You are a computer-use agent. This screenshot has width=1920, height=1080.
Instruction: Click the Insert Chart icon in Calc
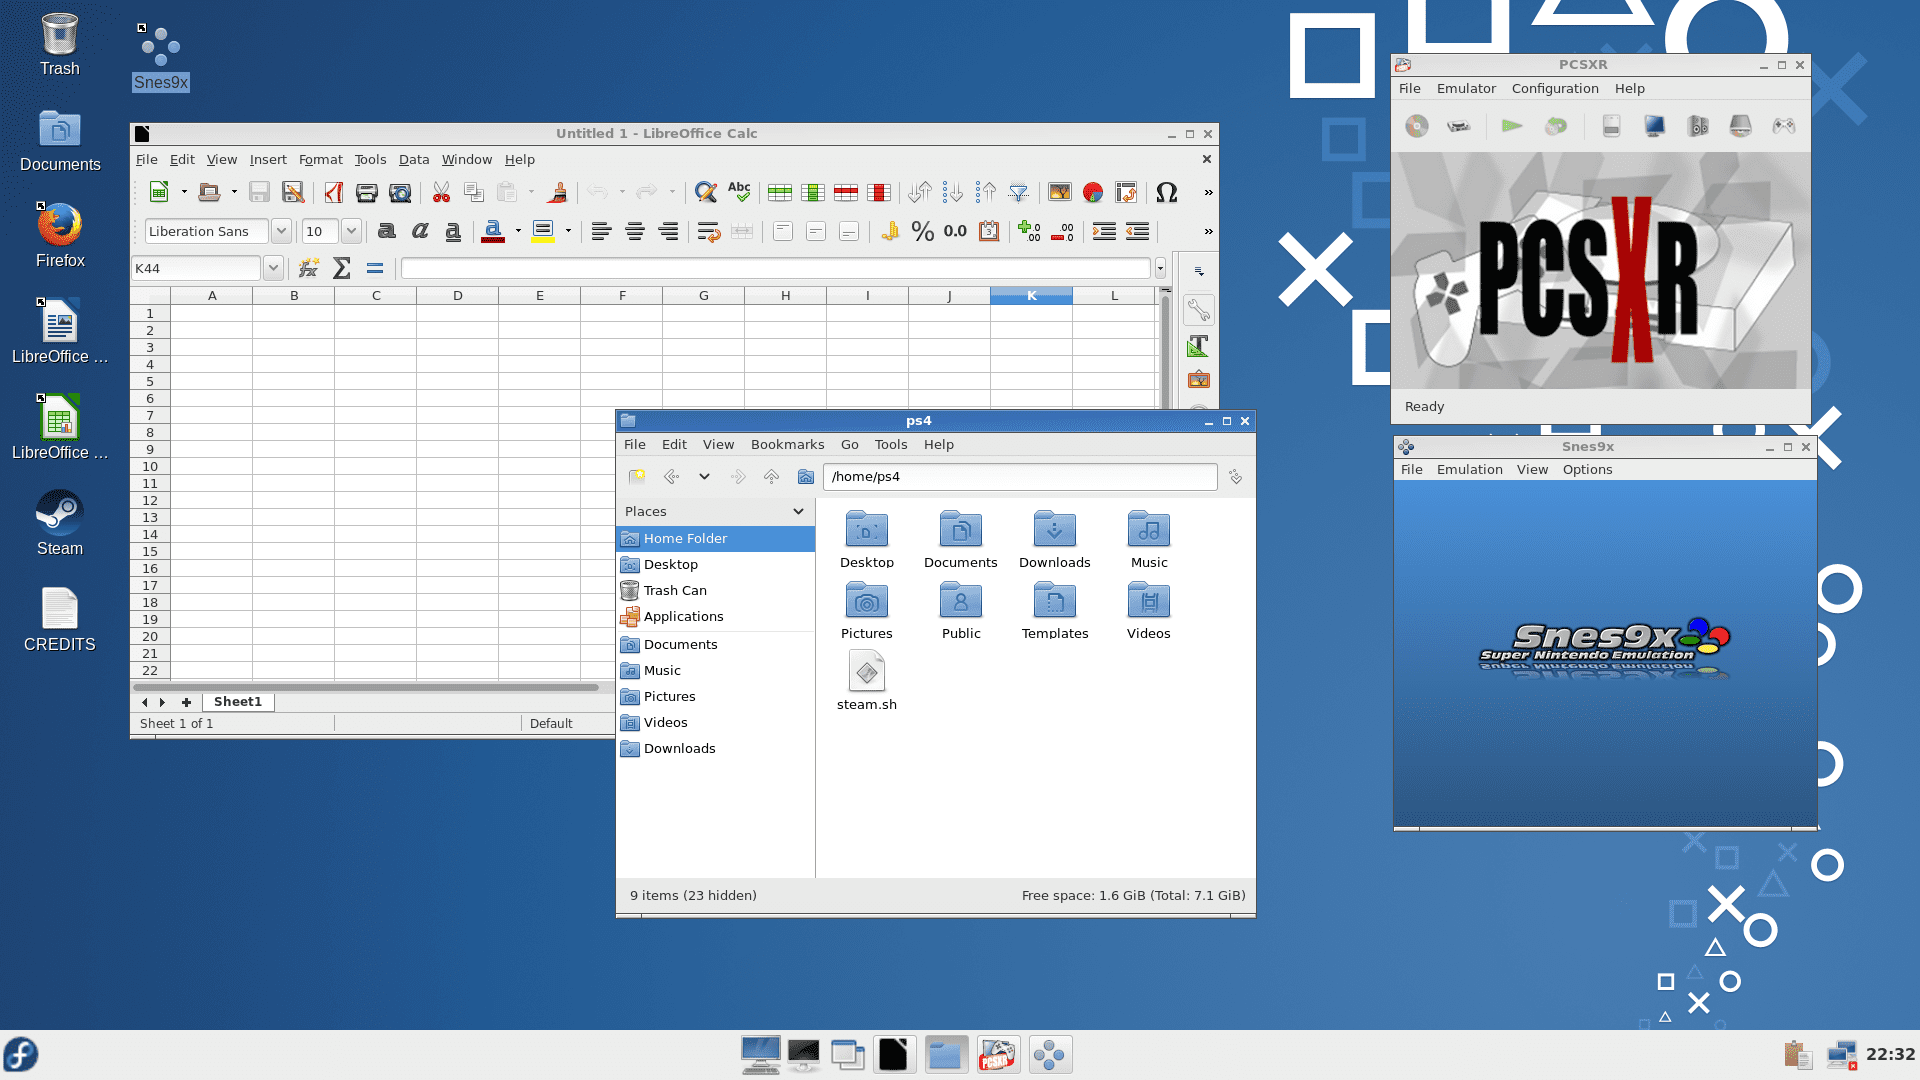click(1093, 192)
